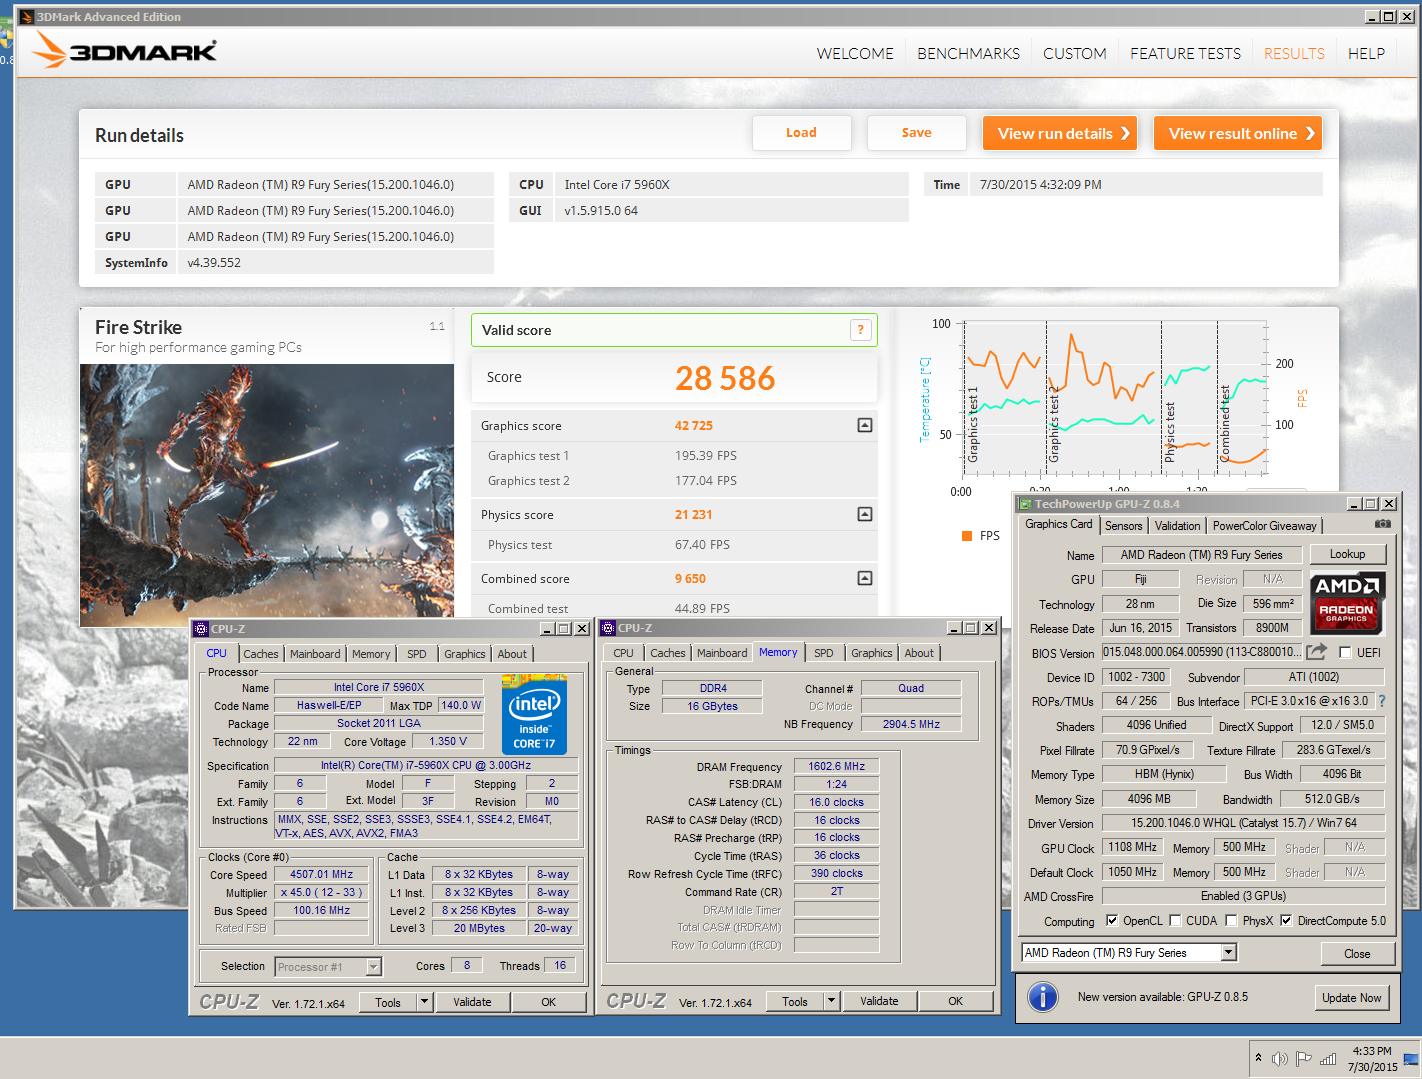The image size is (1422, 1079).
Task: Open the CUSTOM section
Action: [1075, 54]
